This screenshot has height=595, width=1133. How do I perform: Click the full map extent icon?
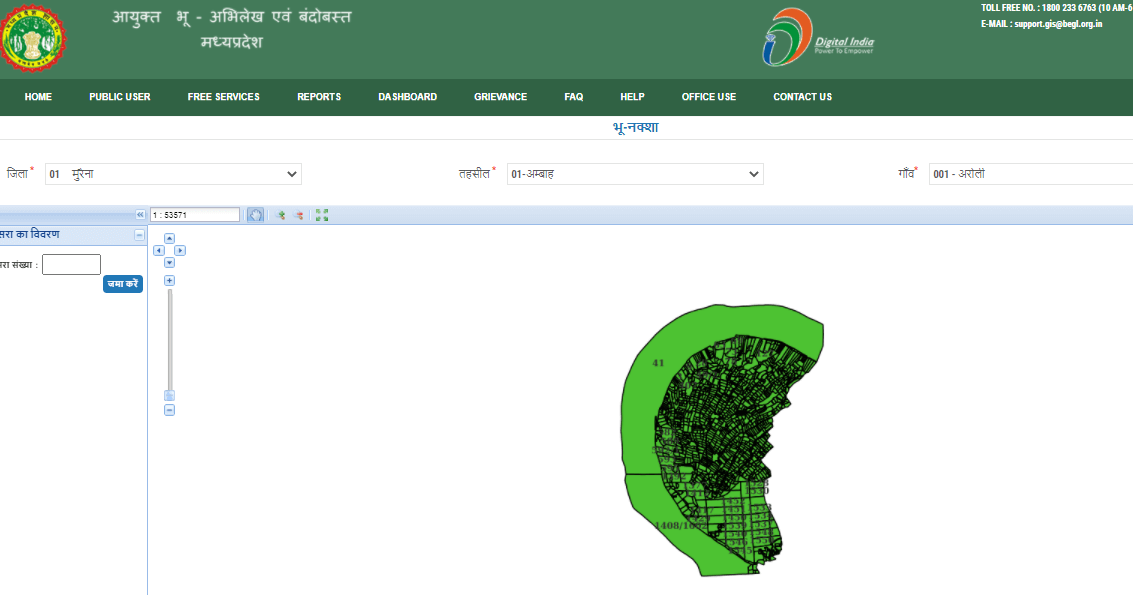tap(321, 214)
